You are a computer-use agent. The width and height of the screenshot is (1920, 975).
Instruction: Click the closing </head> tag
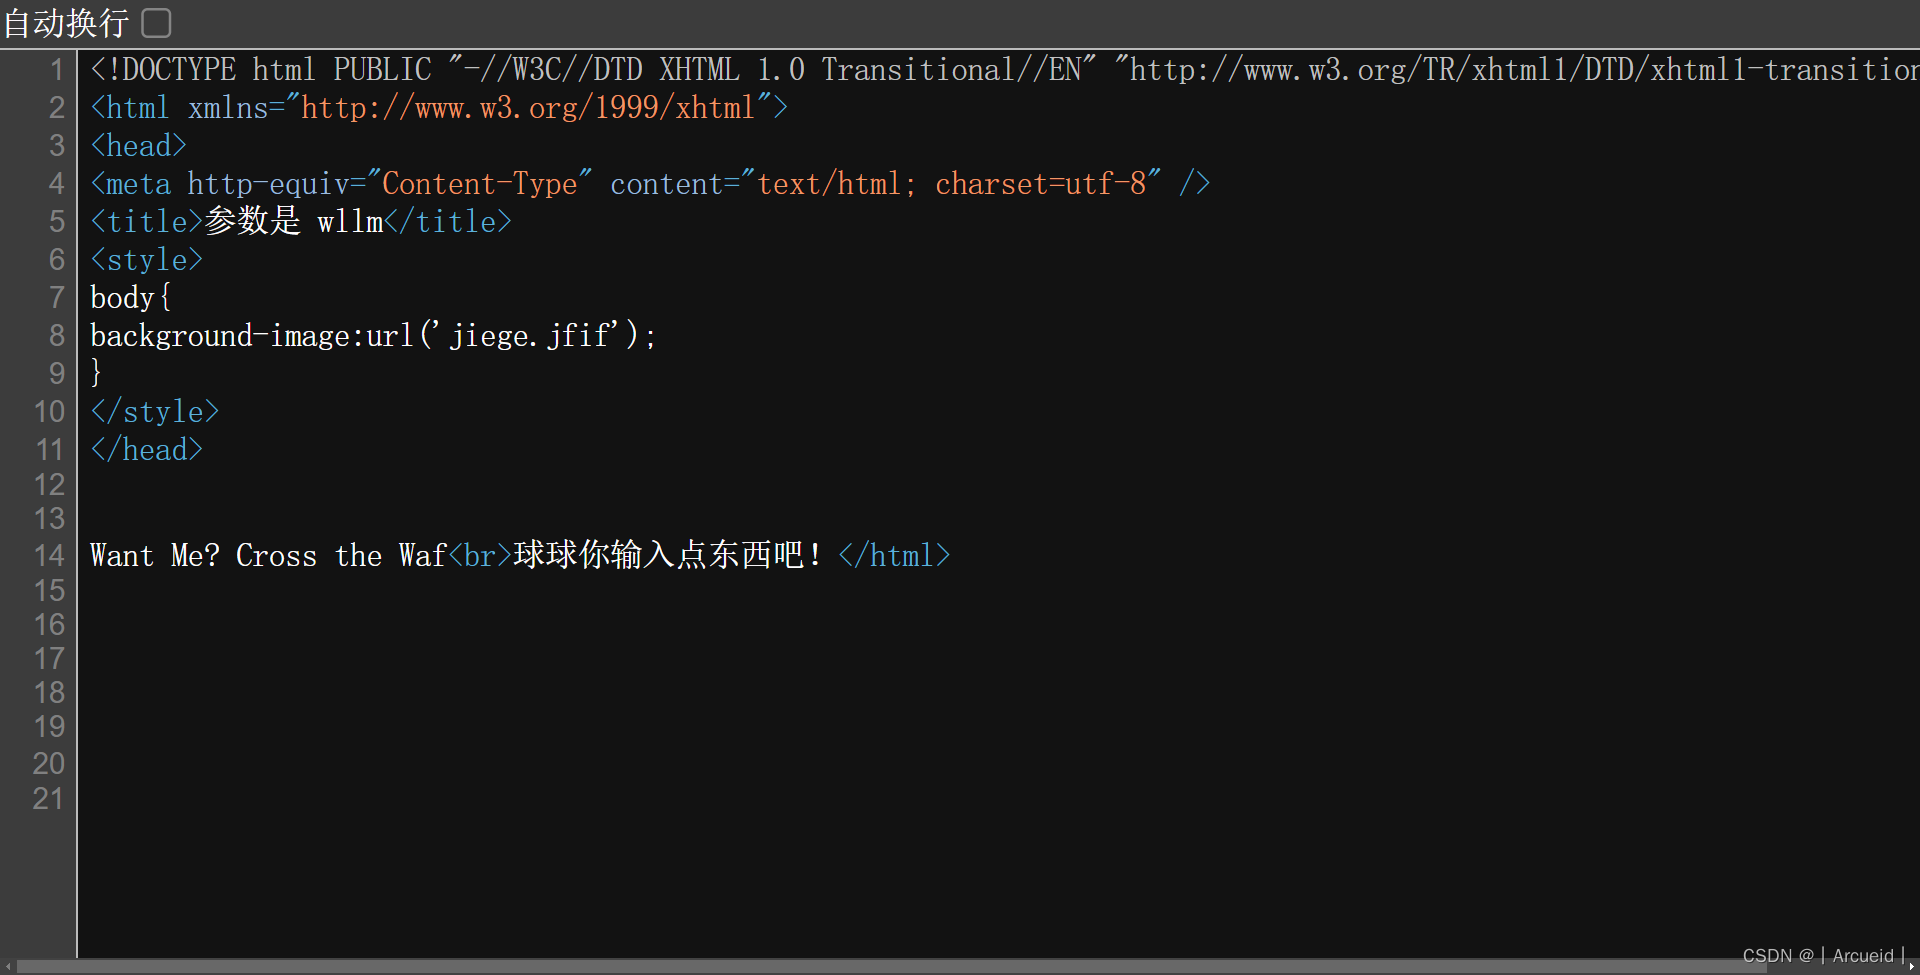coord(146,450)
